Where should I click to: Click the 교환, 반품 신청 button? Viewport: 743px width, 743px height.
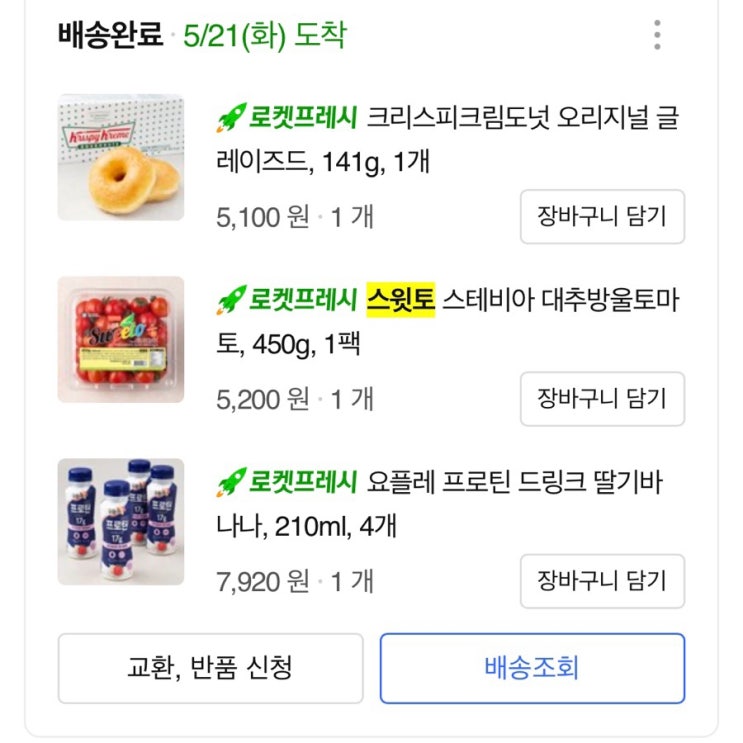(210, 668)
